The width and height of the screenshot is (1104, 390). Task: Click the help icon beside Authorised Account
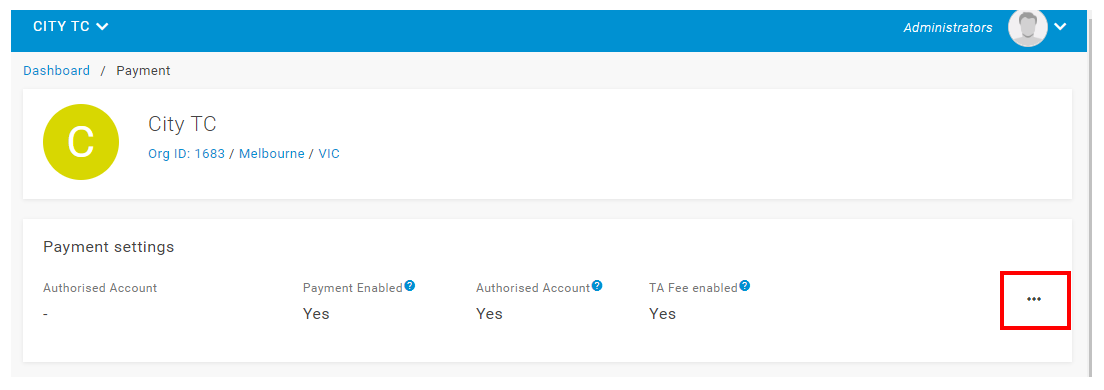tap(597, 286)
